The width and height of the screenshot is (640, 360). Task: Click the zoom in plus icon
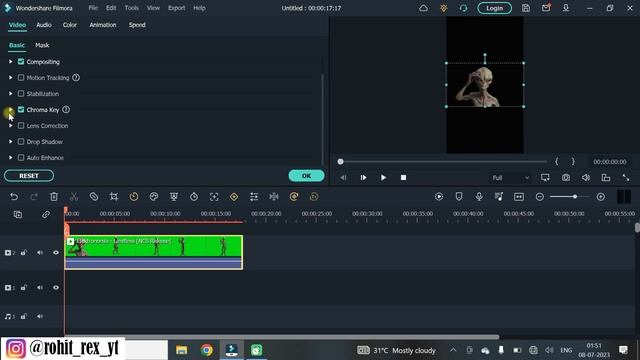point(600,197)
